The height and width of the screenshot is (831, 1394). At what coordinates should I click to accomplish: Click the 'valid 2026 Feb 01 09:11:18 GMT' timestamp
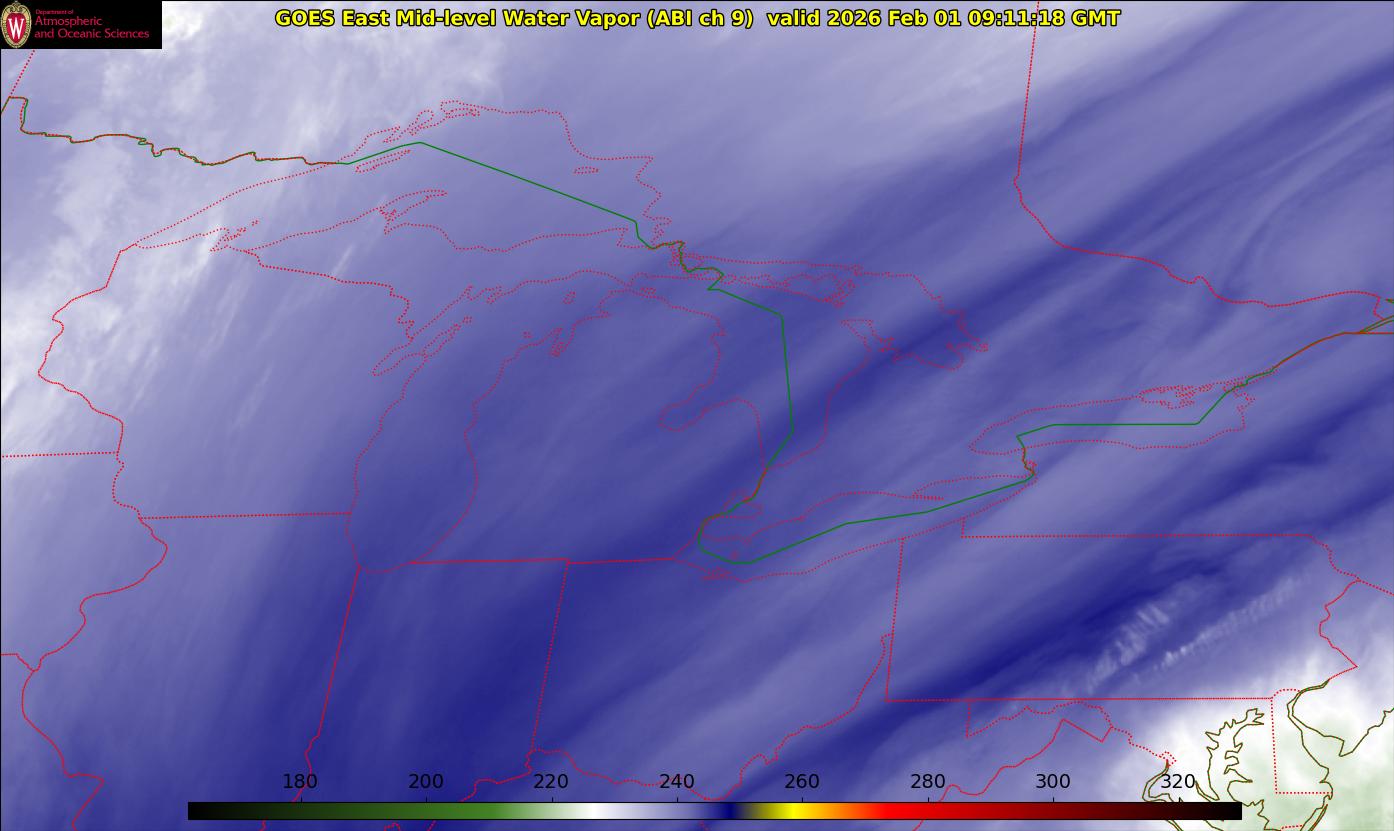pos(943,18)
